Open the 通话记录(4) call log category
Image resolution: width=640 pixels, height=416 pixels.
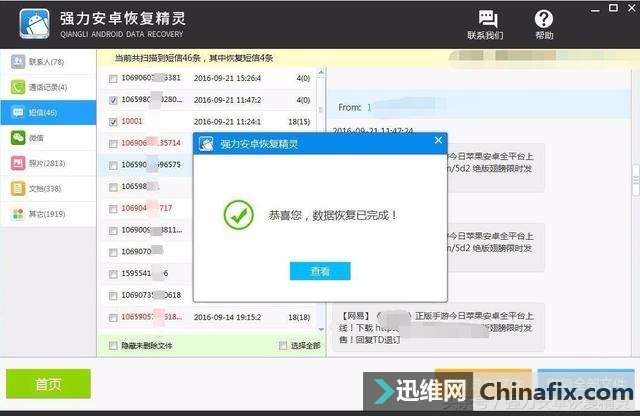[x=48, y=87]
